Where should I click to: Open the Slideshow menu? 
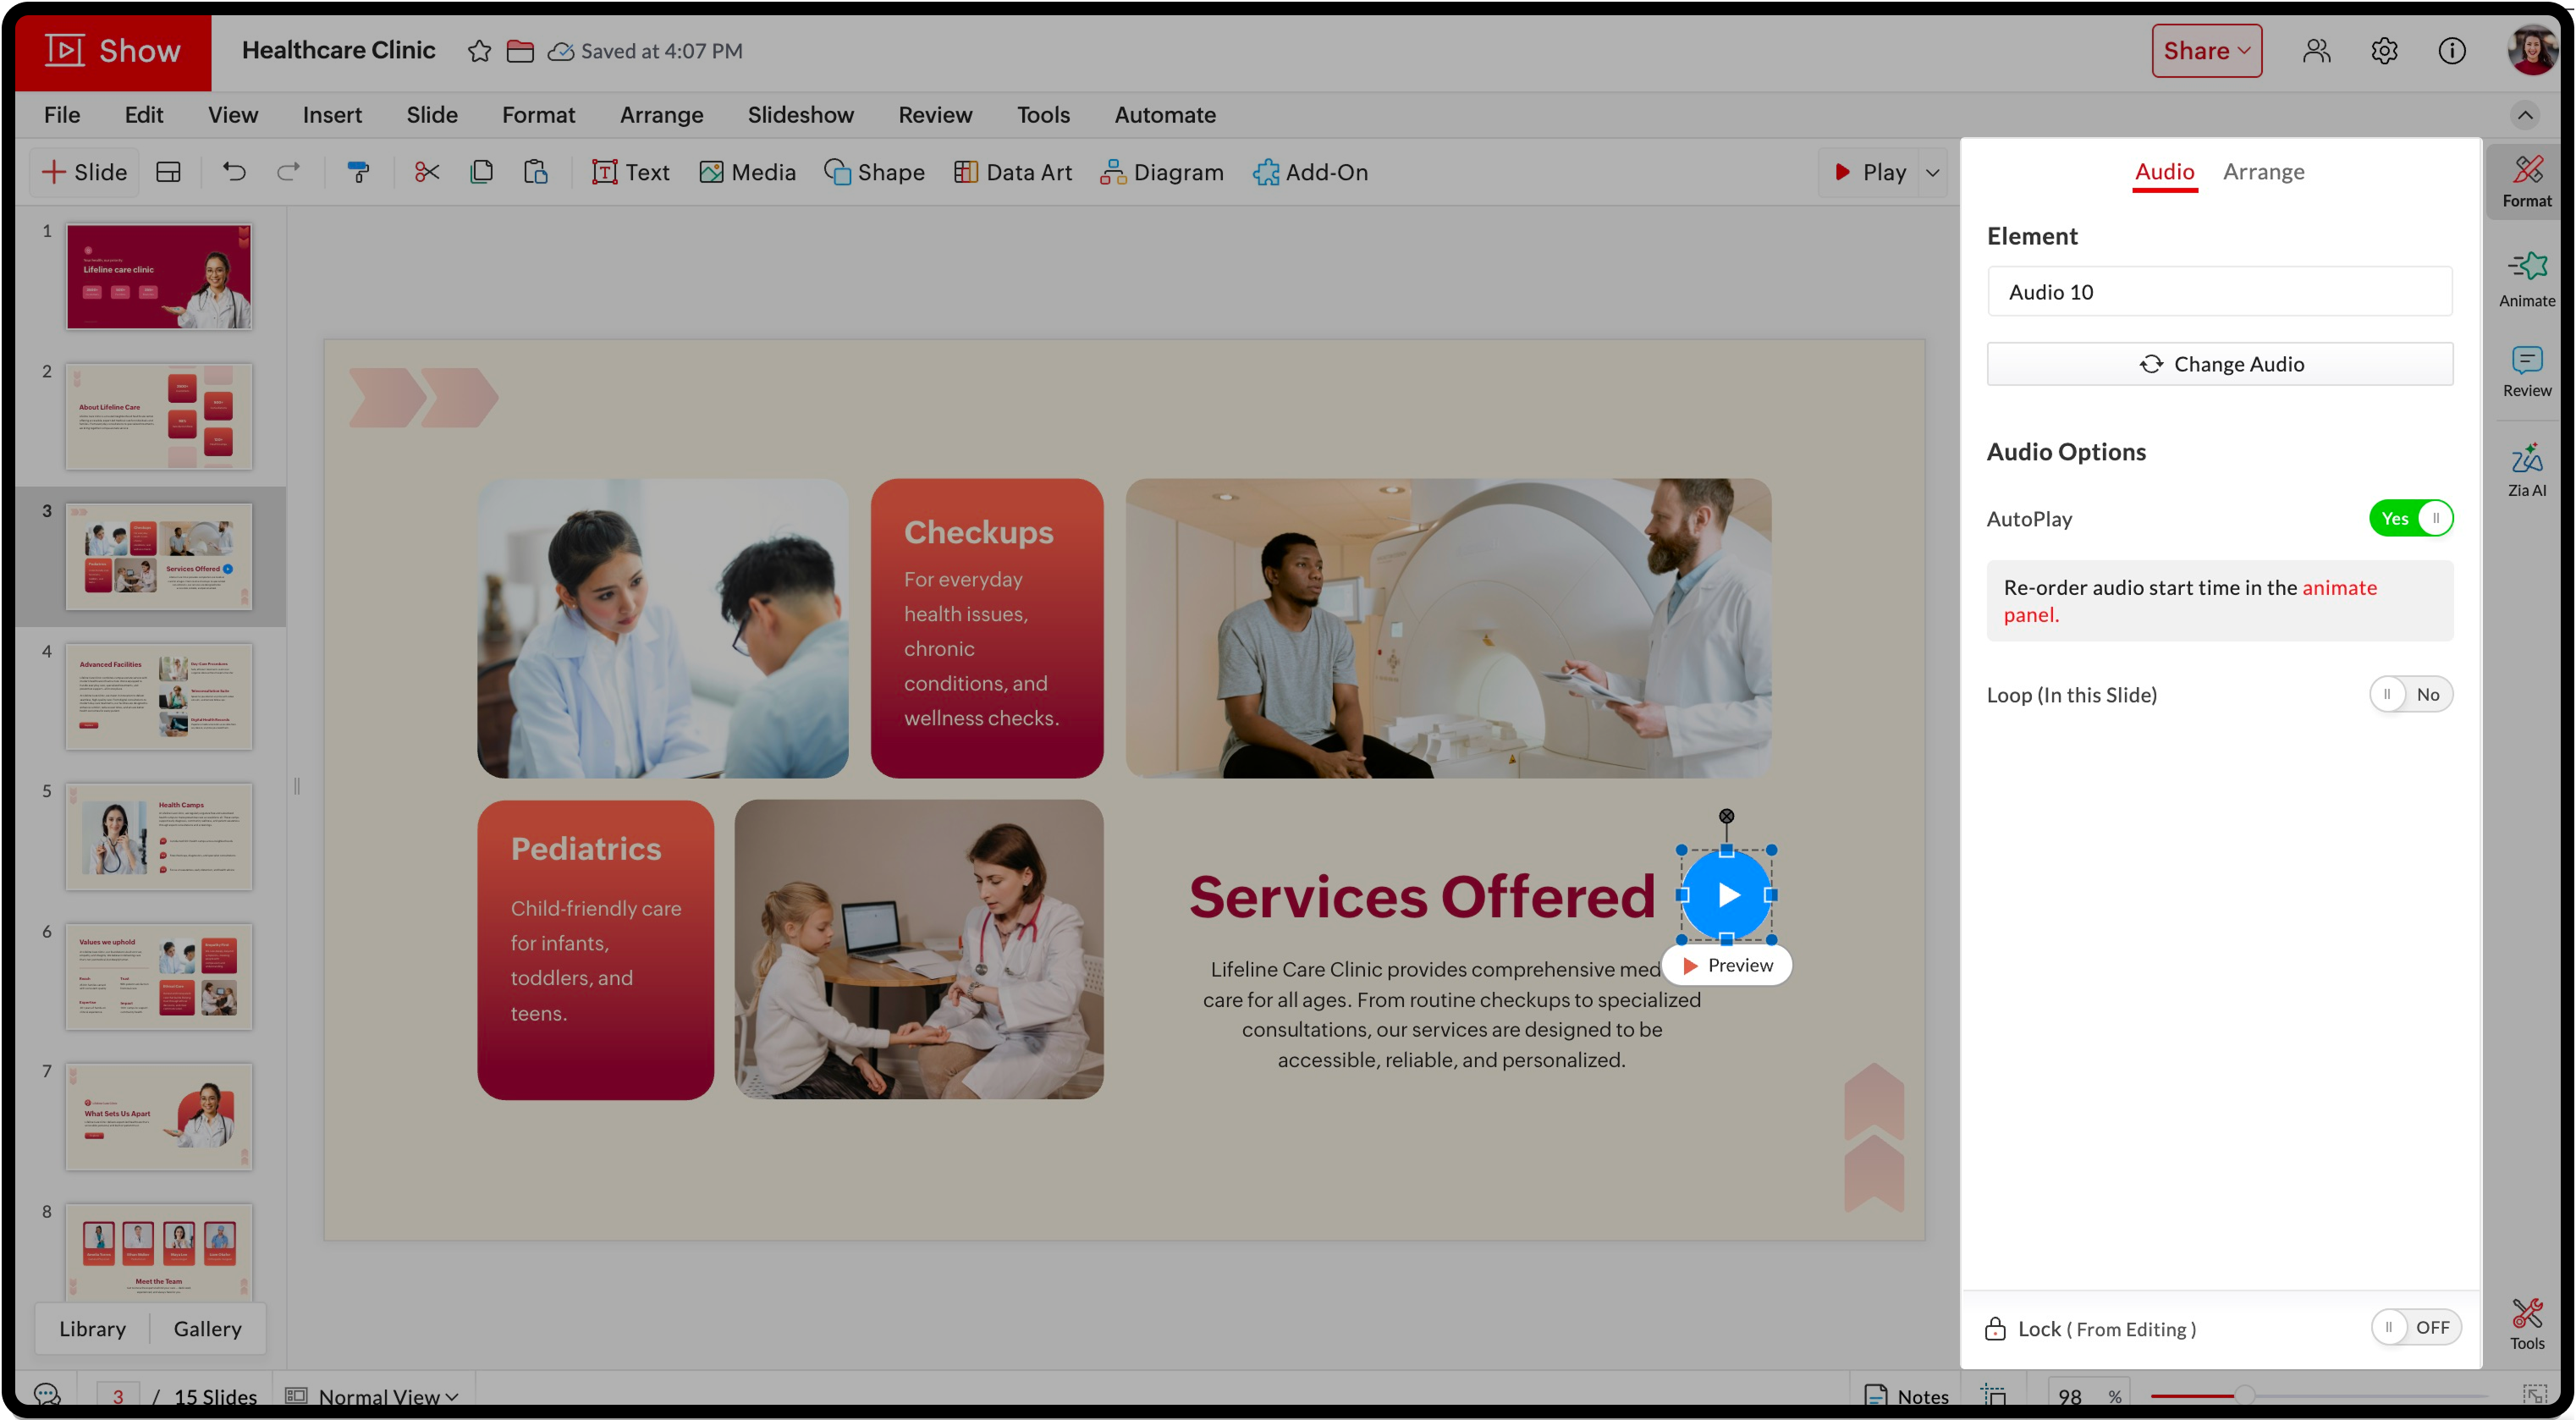click(800, 115)
